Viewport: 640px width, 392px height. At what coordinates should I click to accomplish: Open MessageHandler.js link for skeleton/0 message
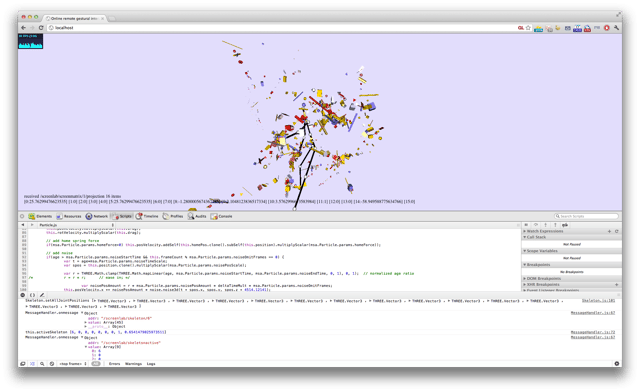(x=593, y=313)
